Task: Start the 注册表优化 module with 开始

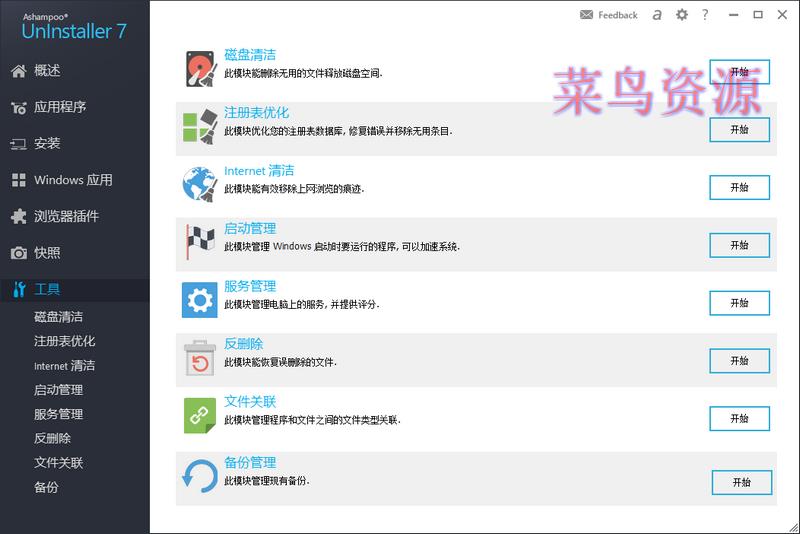Action: pos(739,130)
